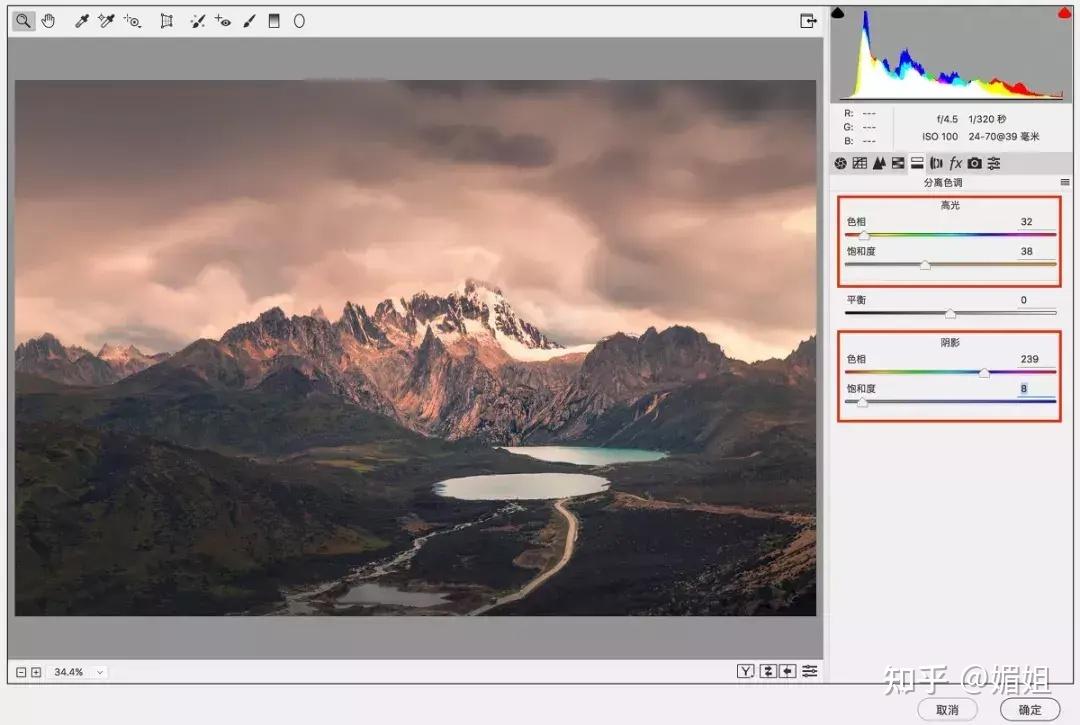Open the Lens Corrections panel tab
The width and height of the screenshot is (1080, 725).
pyautogui.click(x=936, y=163)
